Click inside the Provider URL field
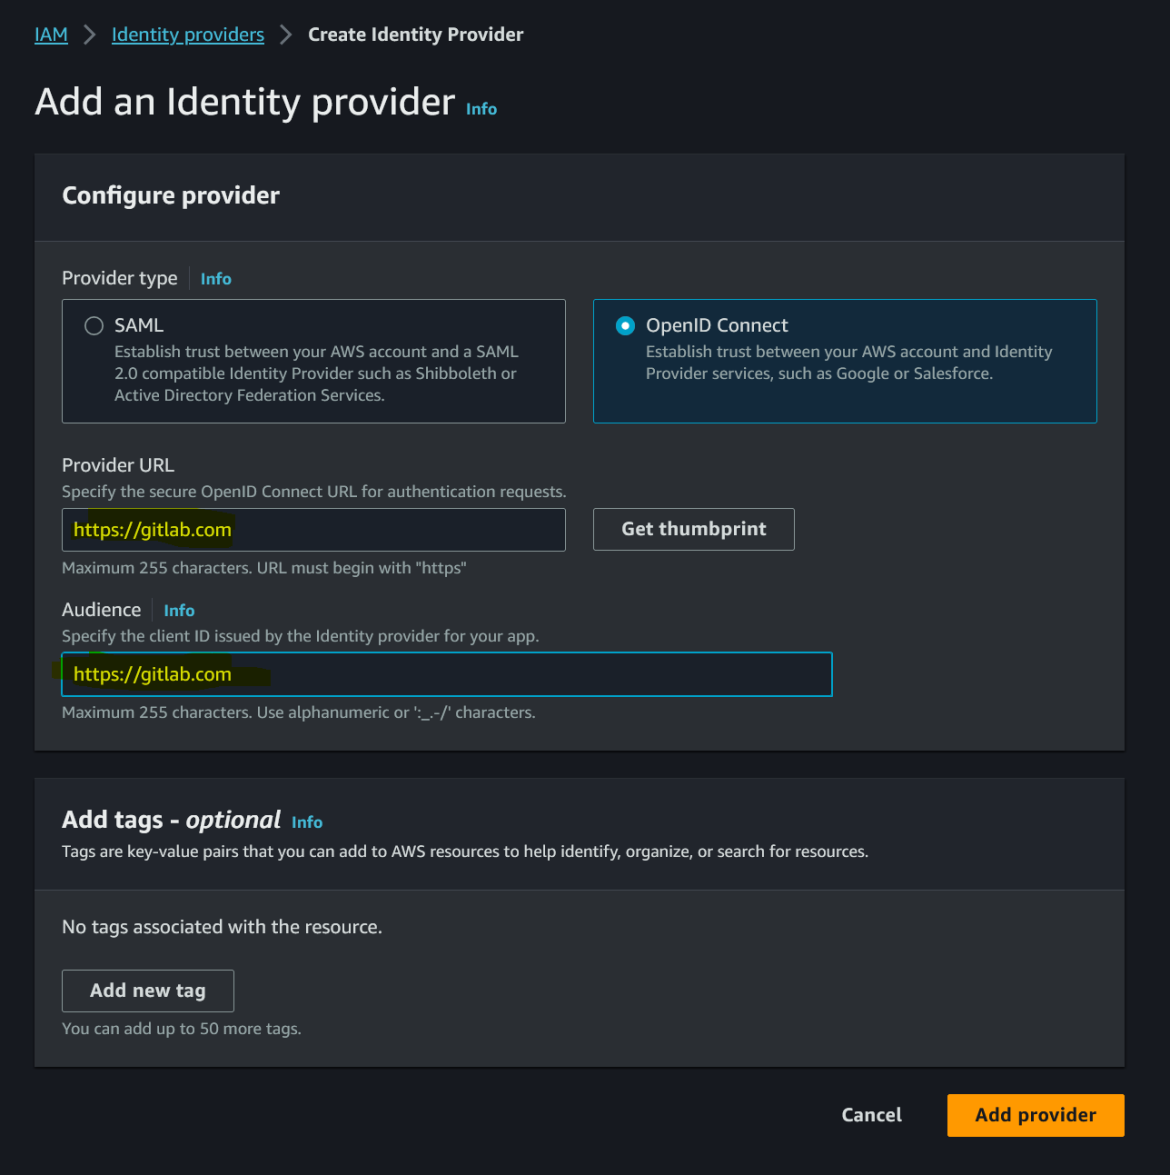 [x=313, y=529]
